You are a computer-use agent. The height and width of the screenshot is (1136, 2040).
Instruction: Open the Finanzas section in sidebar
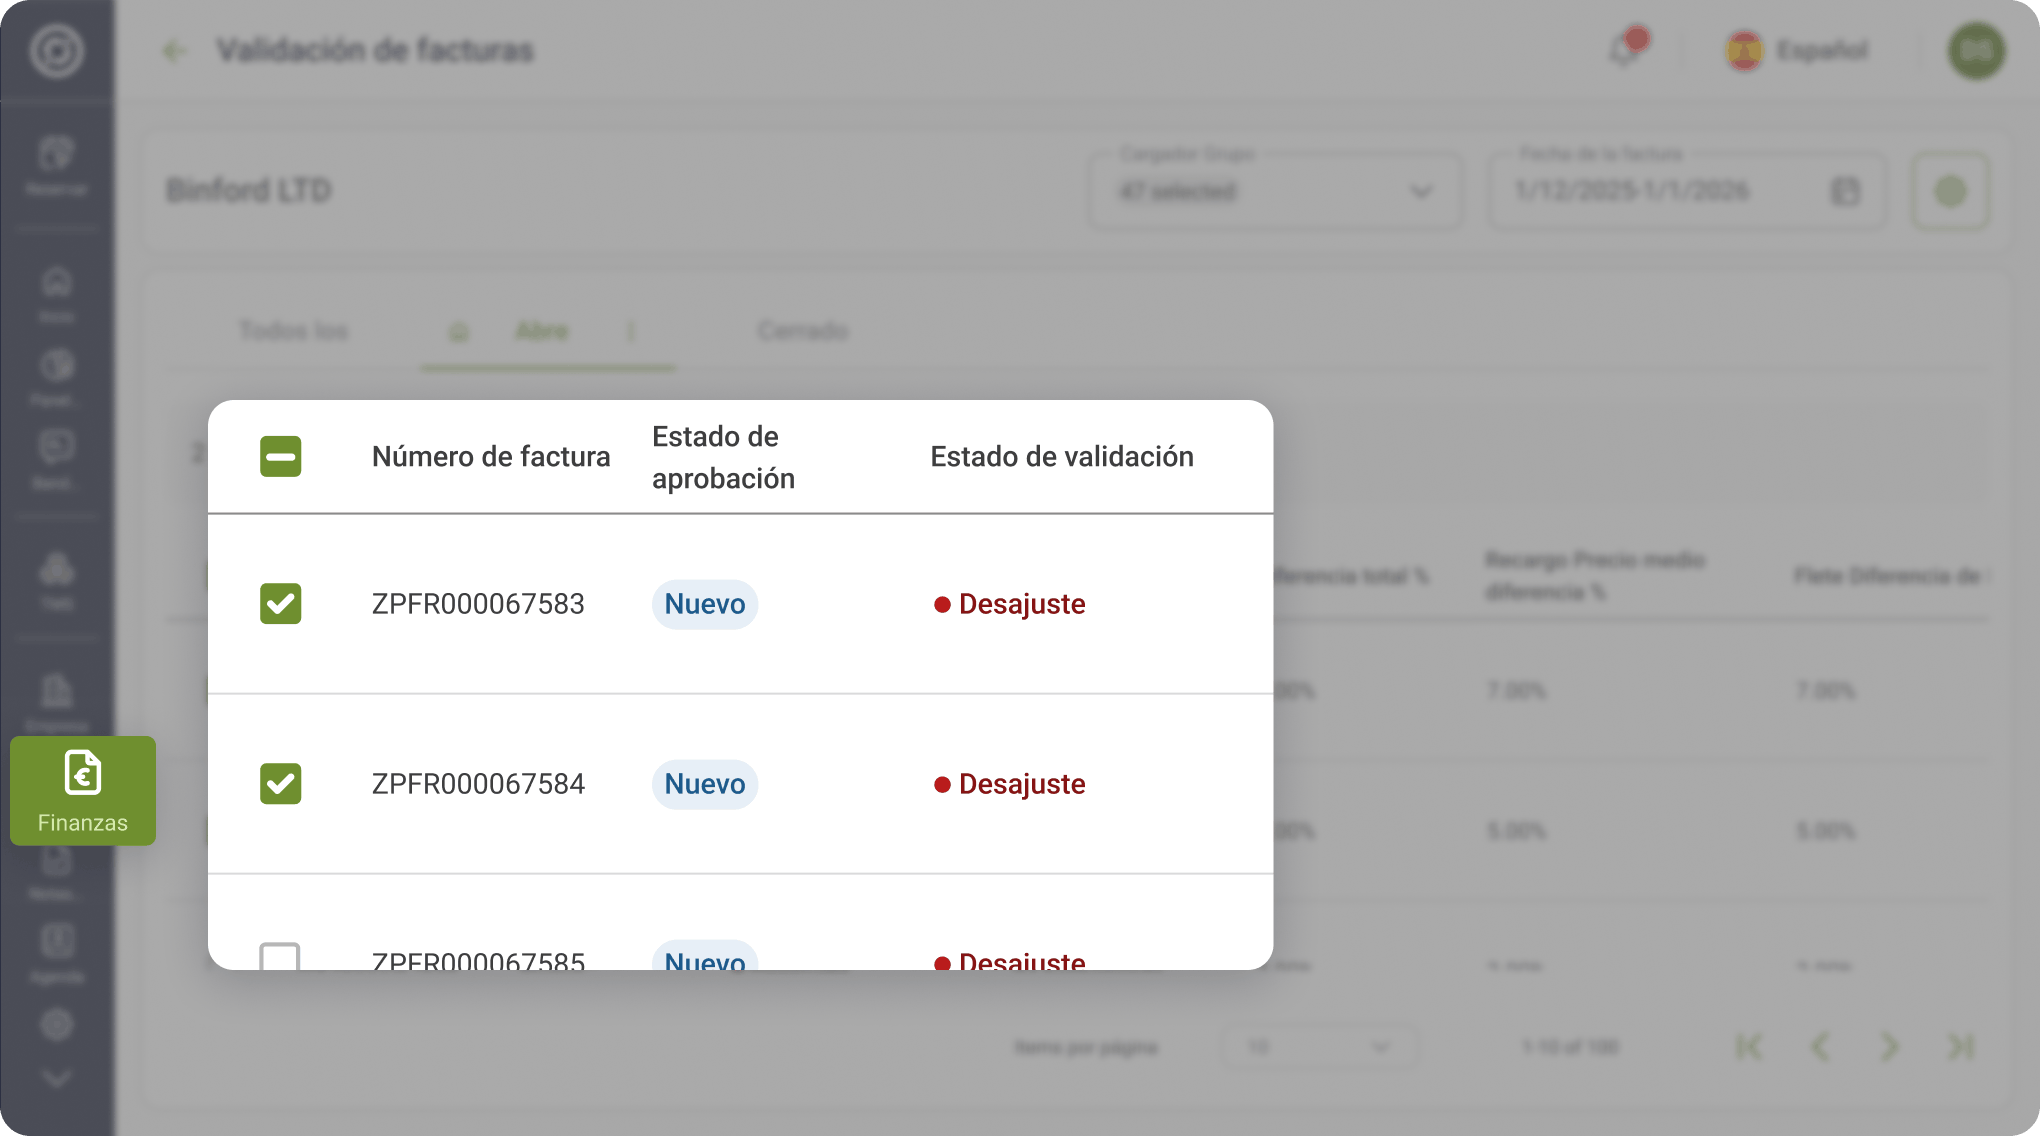point(83,791)
